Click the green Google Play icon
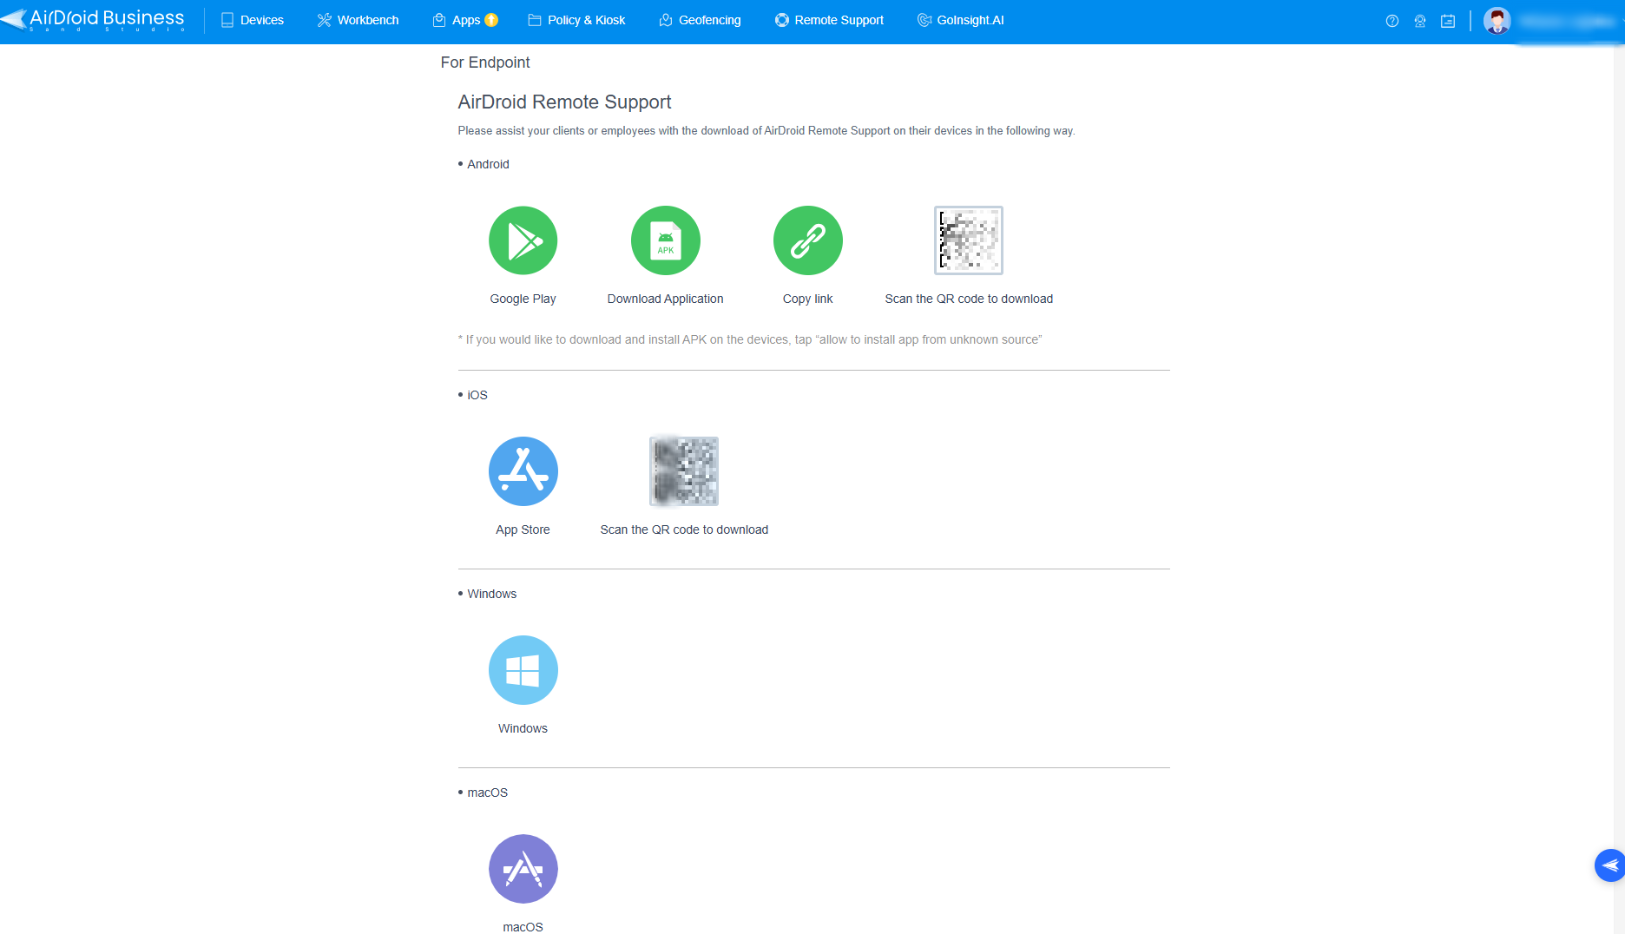1625x934 pixels. tap(523, 240)
